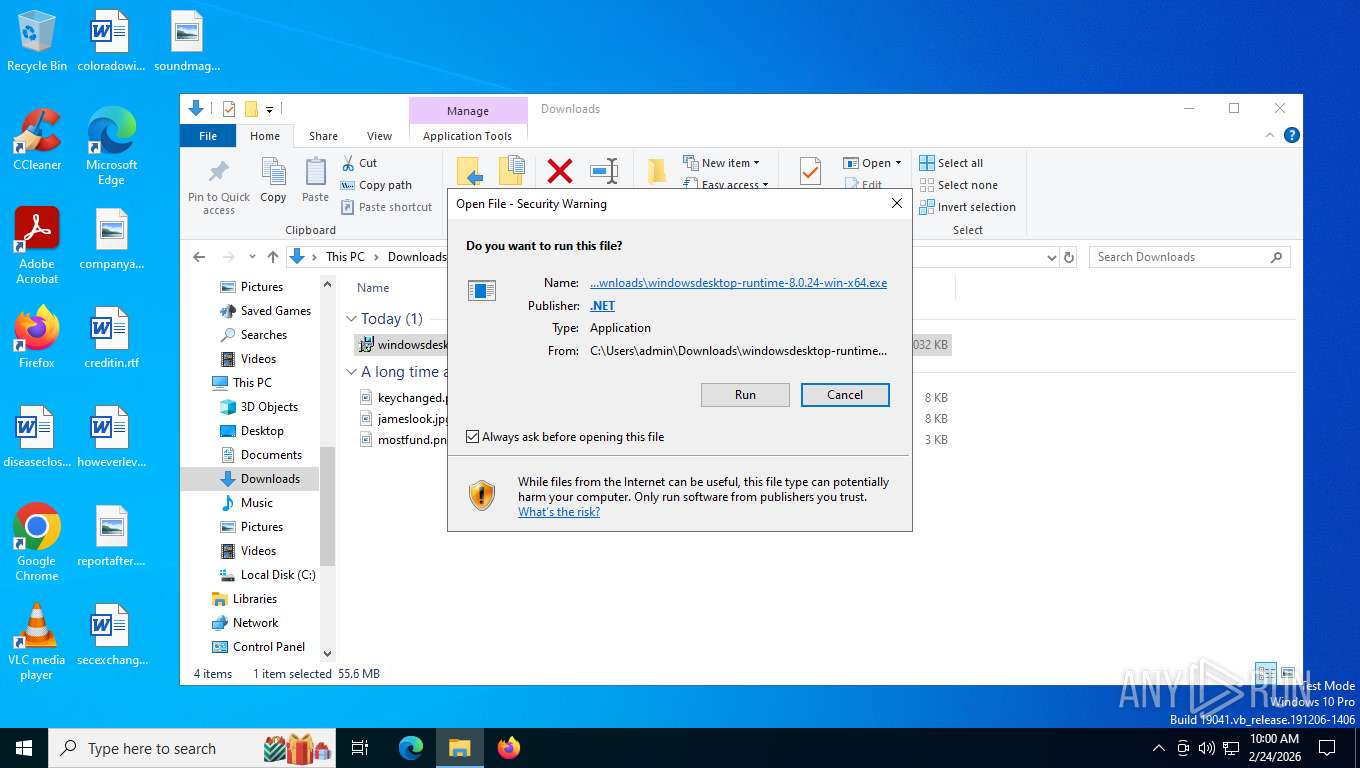Collapse the Today (1) group
The image size is (1360, 768).
point(351,319)
